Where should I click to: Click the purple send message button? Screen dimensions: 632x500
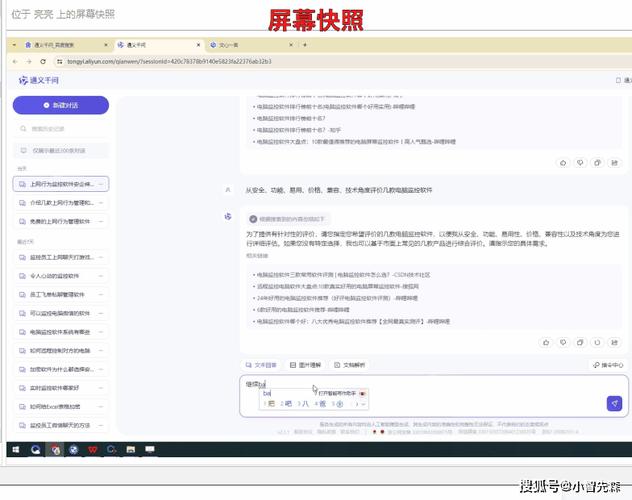pyautogui.click(x=614, y=403)
